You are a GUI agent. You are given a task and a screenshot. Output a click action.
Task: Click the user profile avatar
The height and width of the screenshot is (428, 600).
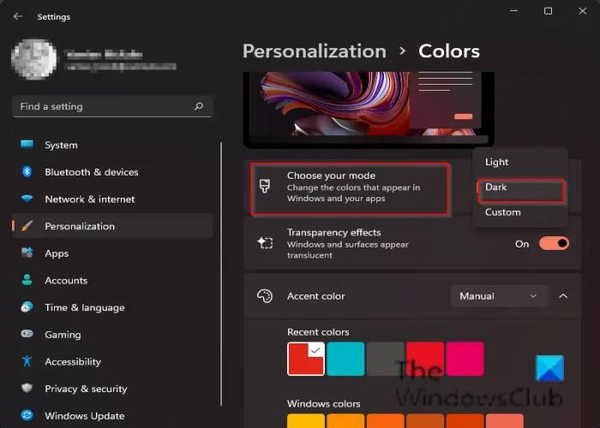point(34,59)
